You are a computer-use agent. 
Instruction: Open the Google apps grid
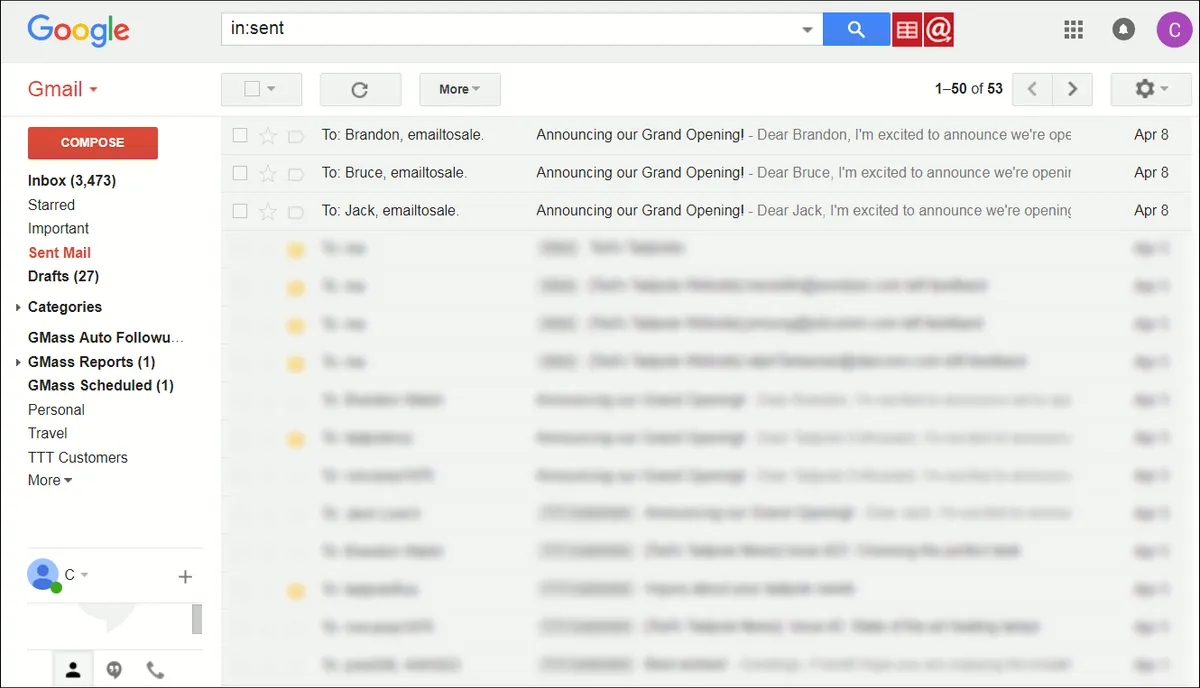1074,30
